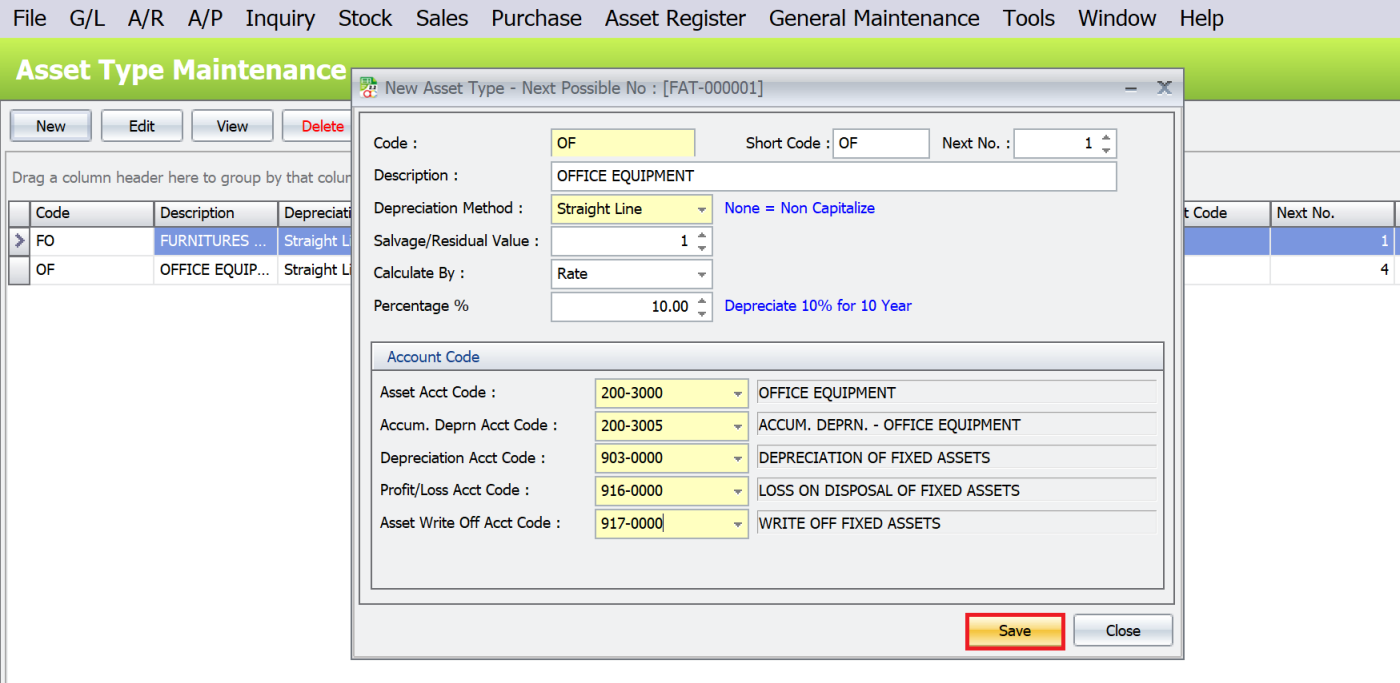Expand the Profit/Loss Acct Code dropdown
The width and height of the screenshot is (1400, 683).
pyautogui.click(x=738, y=491)
